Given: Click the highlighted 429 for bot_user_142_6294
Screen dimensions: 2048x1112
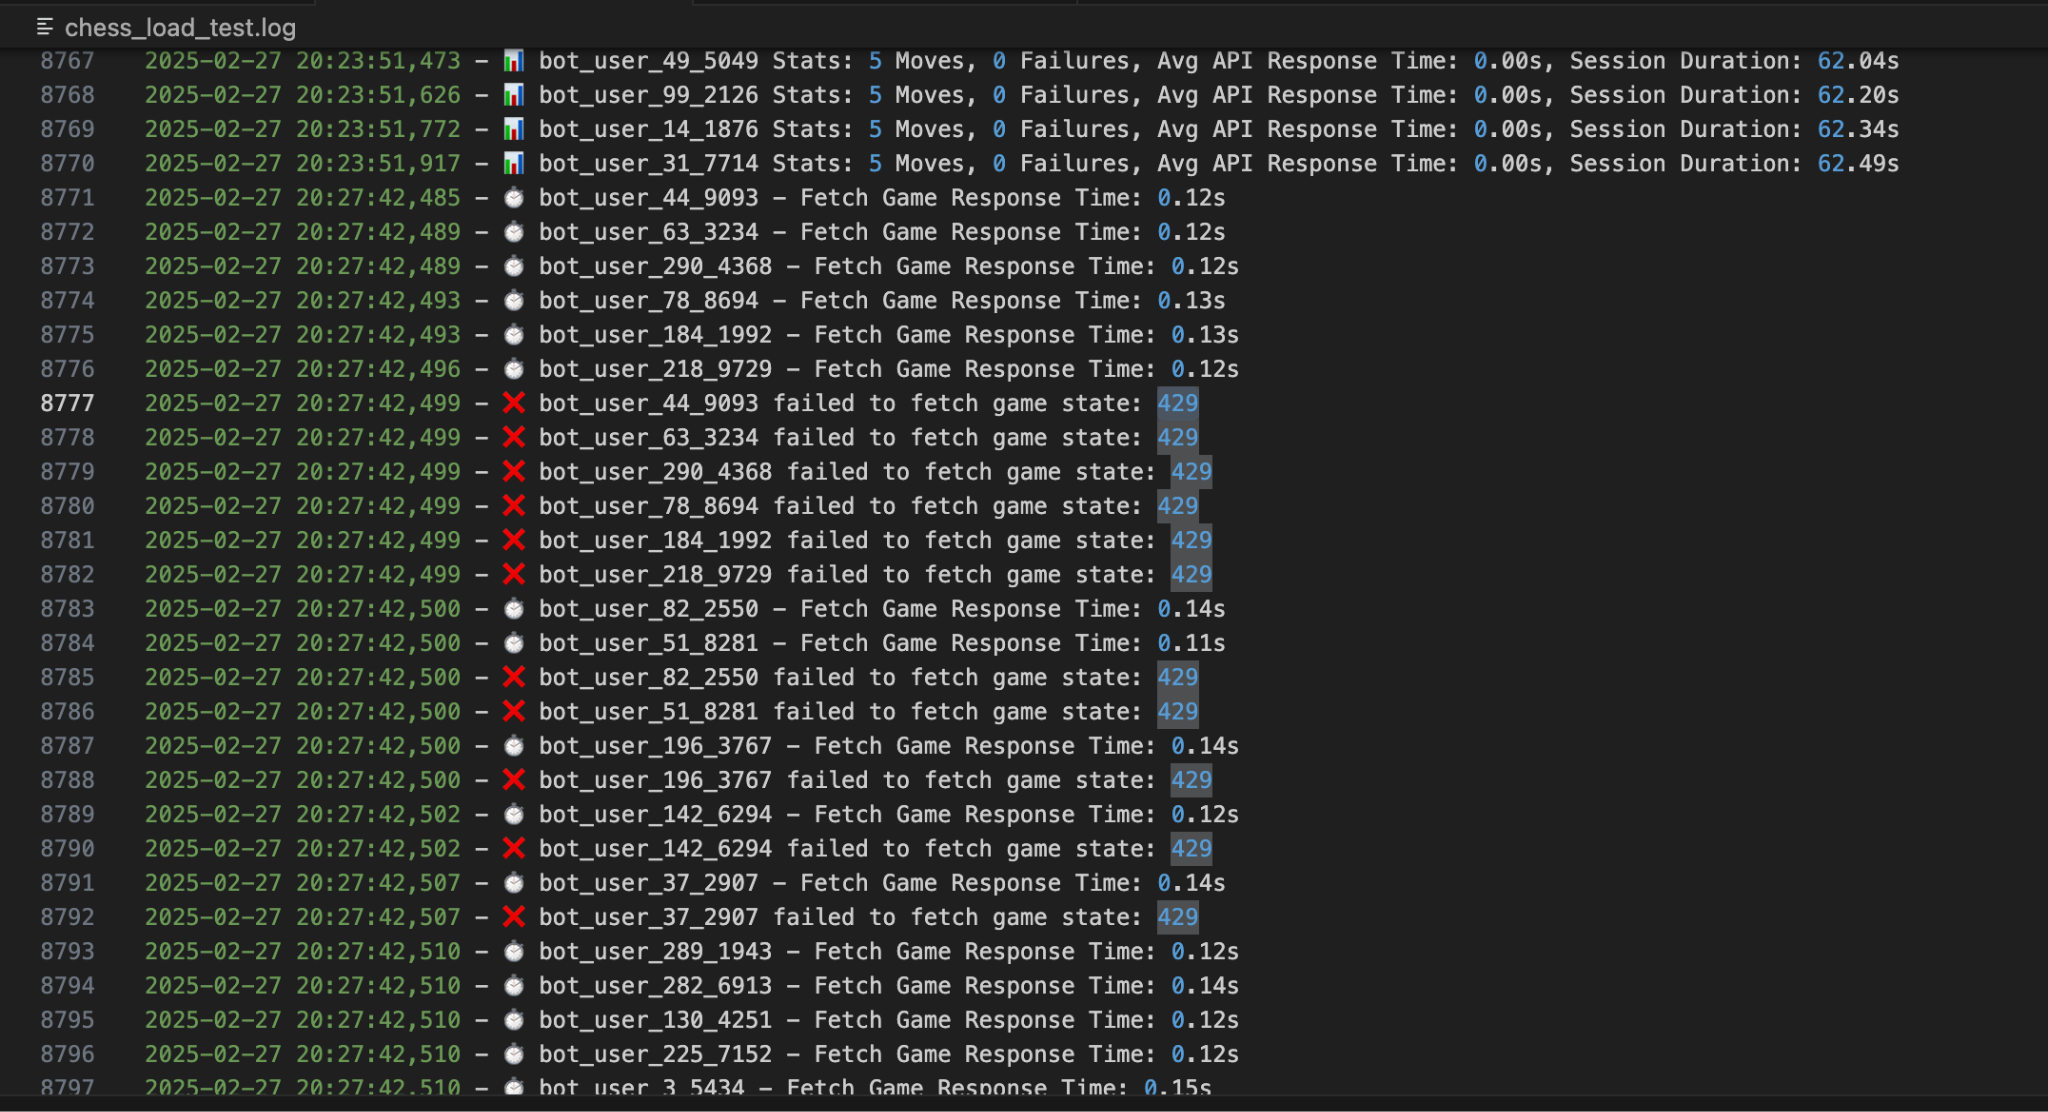Looking at the screenshot, I should point(1191,849).
